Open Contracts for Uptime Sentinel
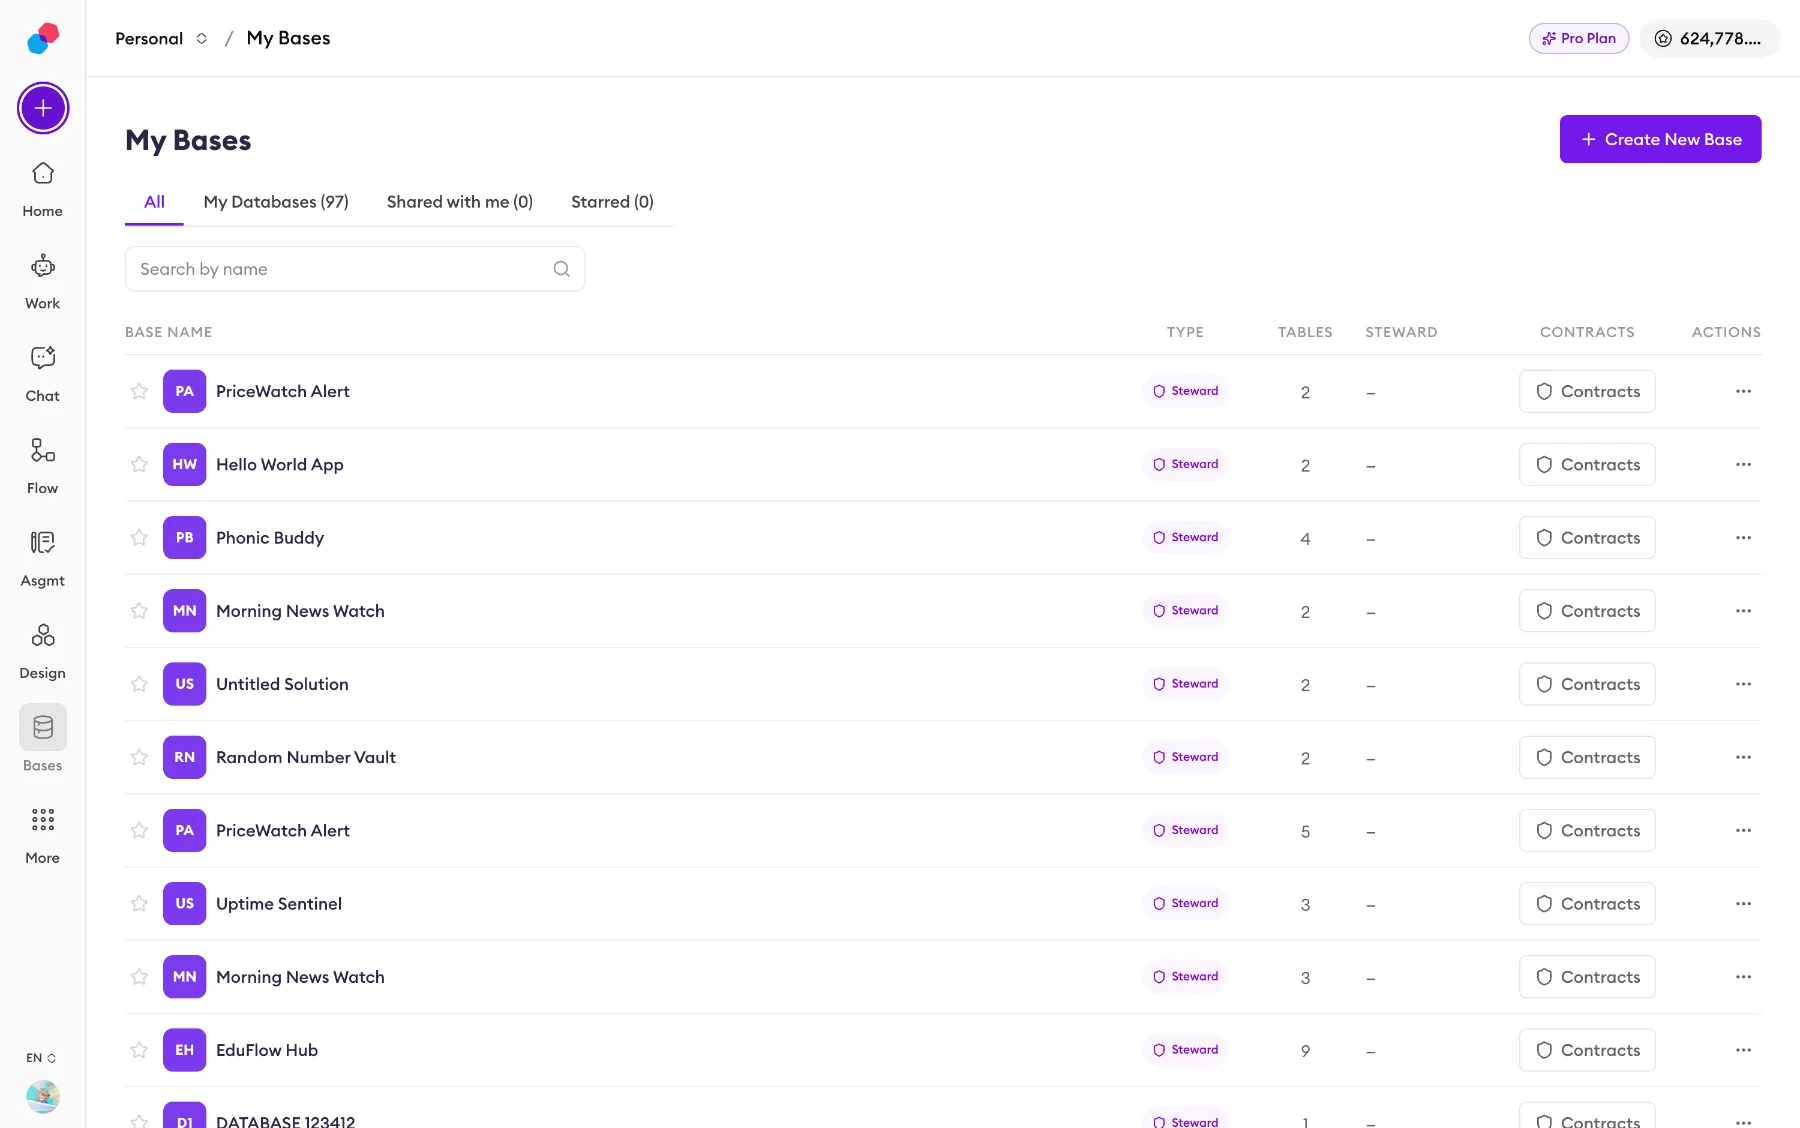This screenshot has width=1800, height=1128. point(1587,903)
